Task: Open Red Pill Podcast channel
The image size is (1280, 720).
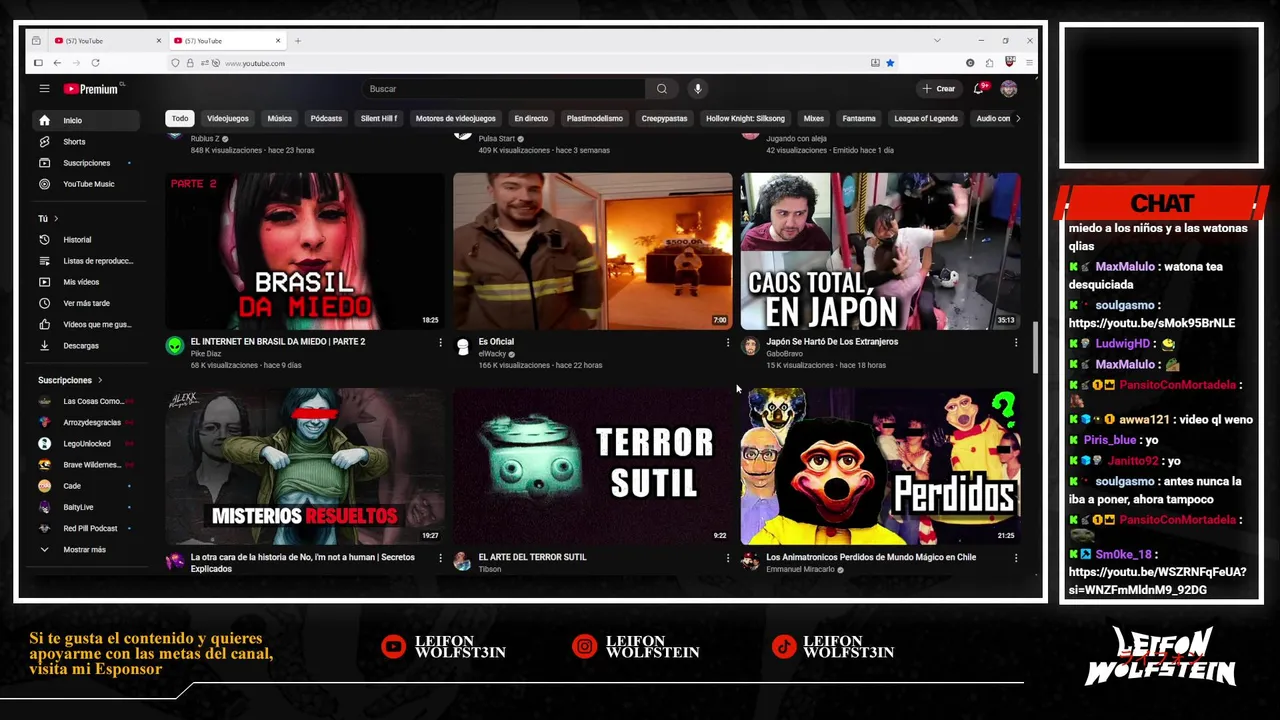Action: tap(86, 528)
